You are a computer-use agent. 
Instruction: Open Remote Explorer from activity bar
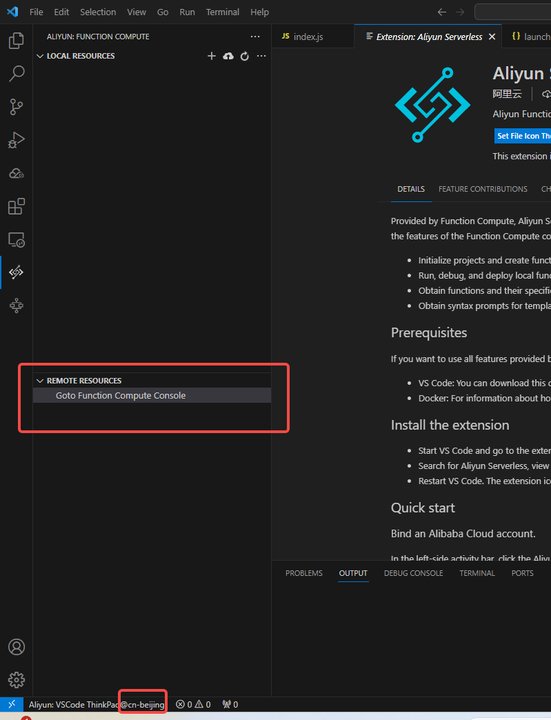[x=16, y=240]
